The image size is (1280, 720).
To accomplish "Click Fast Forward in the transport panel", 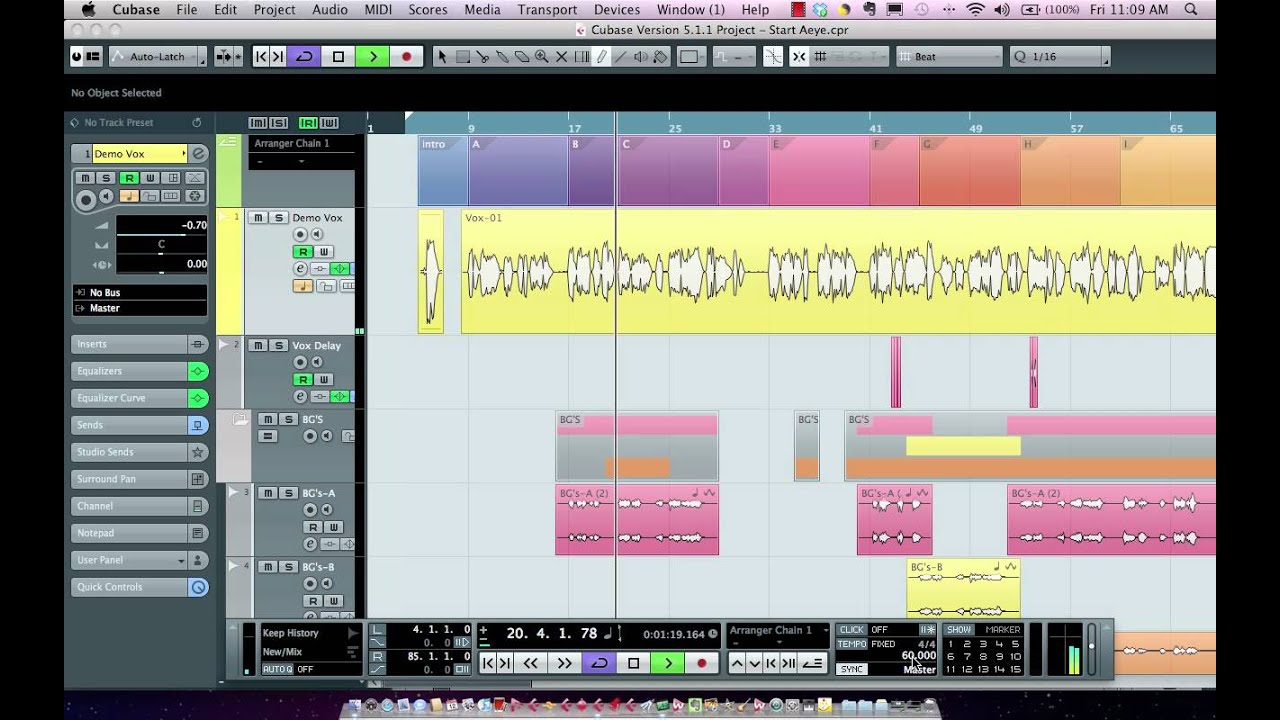I will click(565, 663).
